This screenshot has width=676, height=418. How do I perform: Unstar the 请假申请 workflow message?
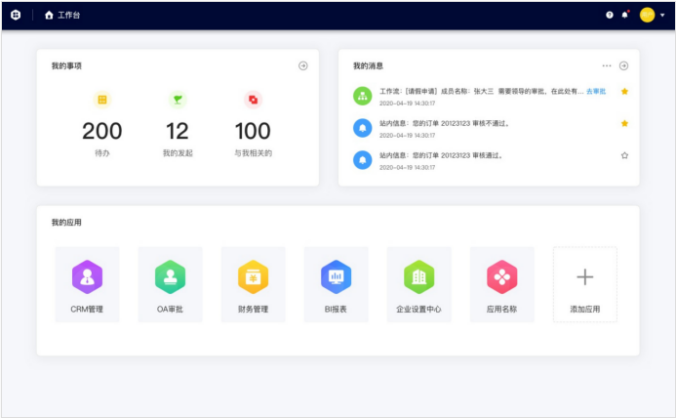click(624, 92)
